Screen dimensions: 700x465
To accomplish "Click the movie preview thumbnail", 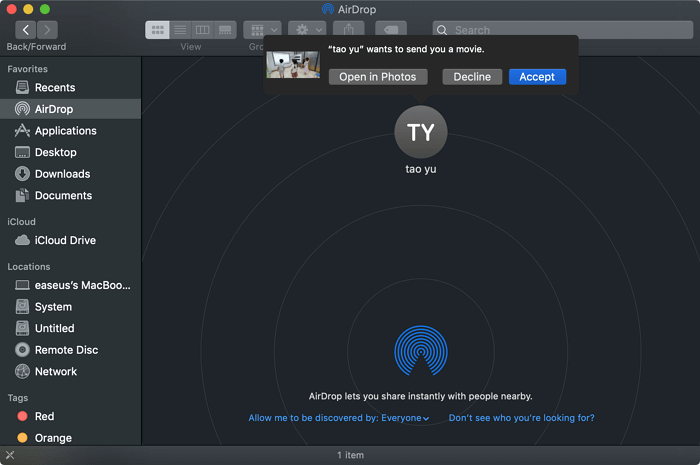I will pos(293,65).
